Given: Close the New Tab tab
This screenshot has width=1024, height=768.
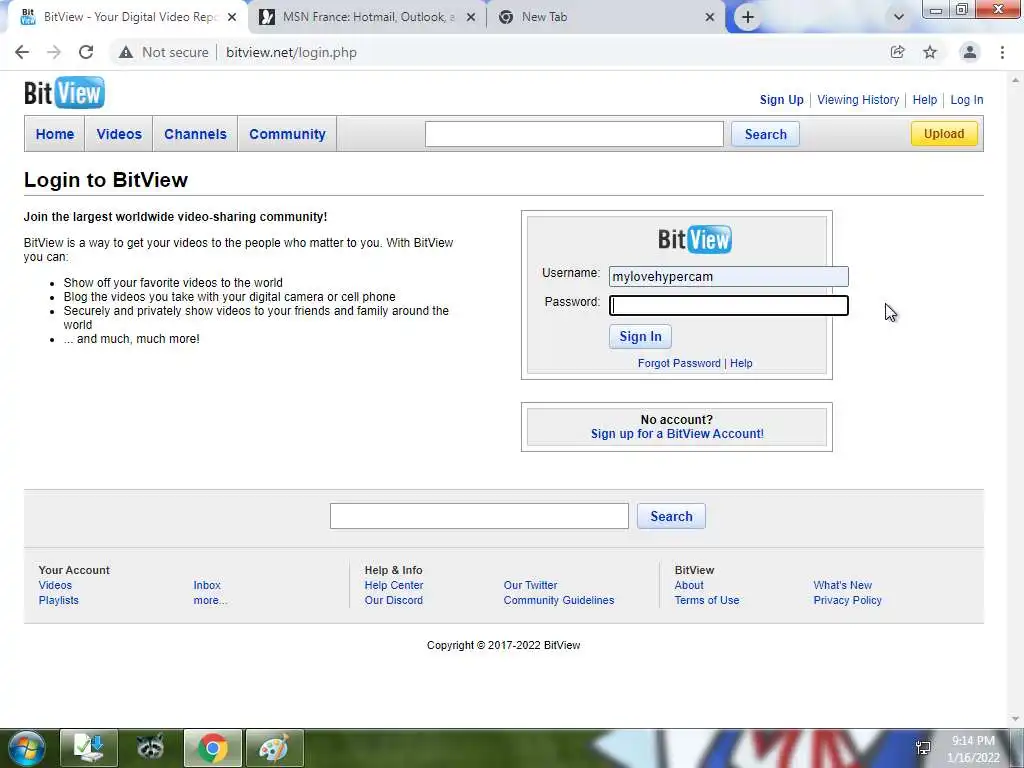Looking at the screenshot, I should (x=710, y=17).
